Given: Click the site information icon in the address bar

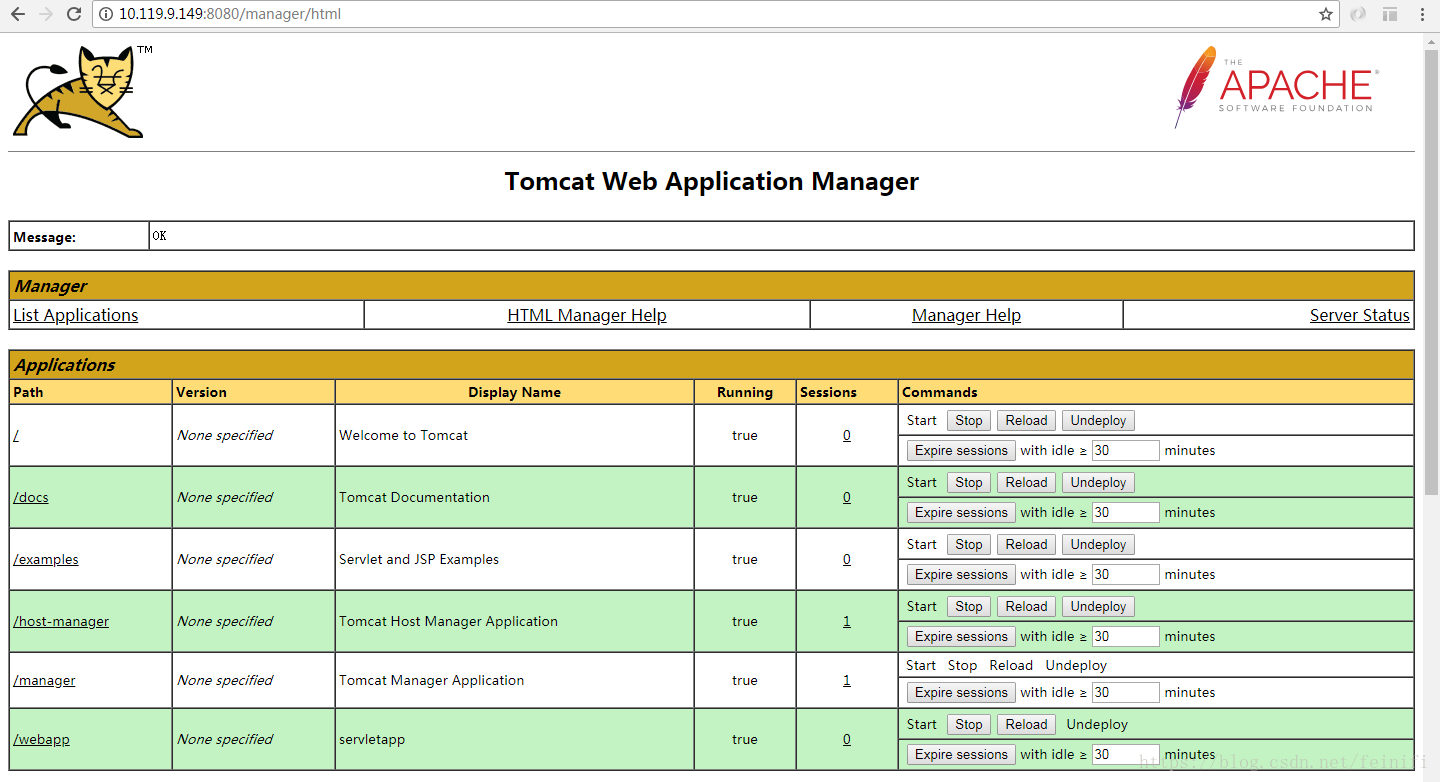Looking at the screenshot, I should pyautogui.click(x=106, y=14).
